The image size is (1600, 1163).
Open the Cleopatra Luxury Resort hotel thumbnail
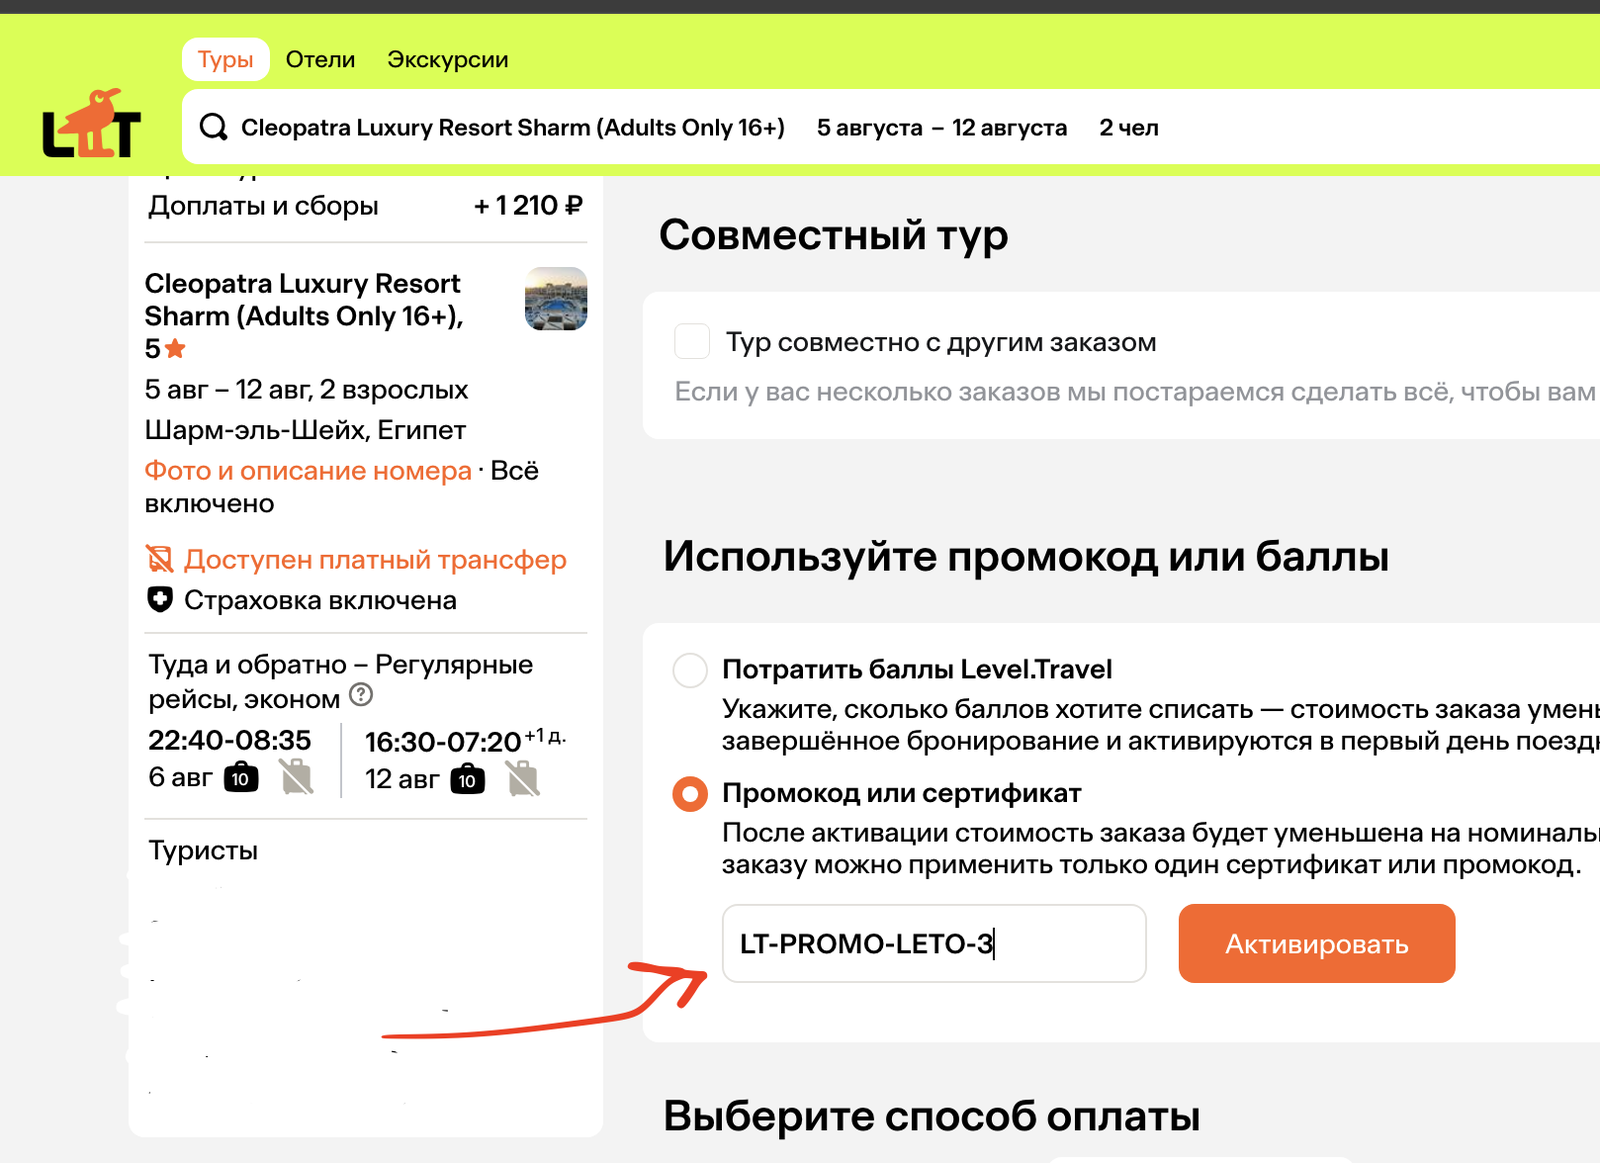pos(556,299)
